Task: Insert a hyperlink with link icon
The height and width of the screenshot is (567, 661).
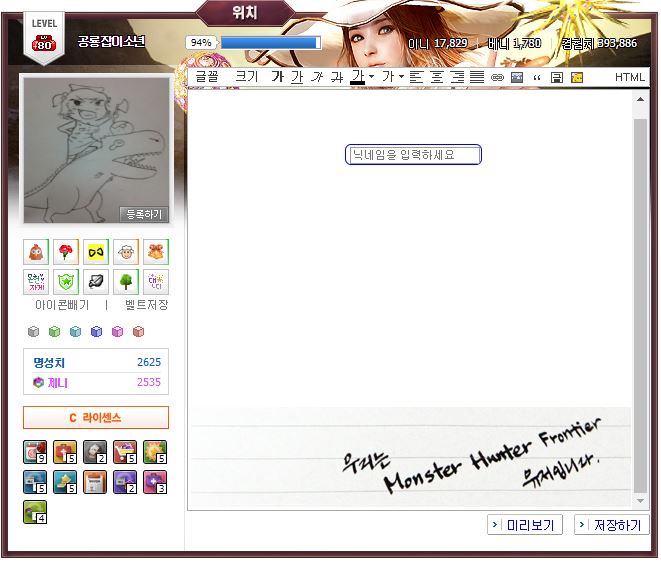Action: [497, 78]
